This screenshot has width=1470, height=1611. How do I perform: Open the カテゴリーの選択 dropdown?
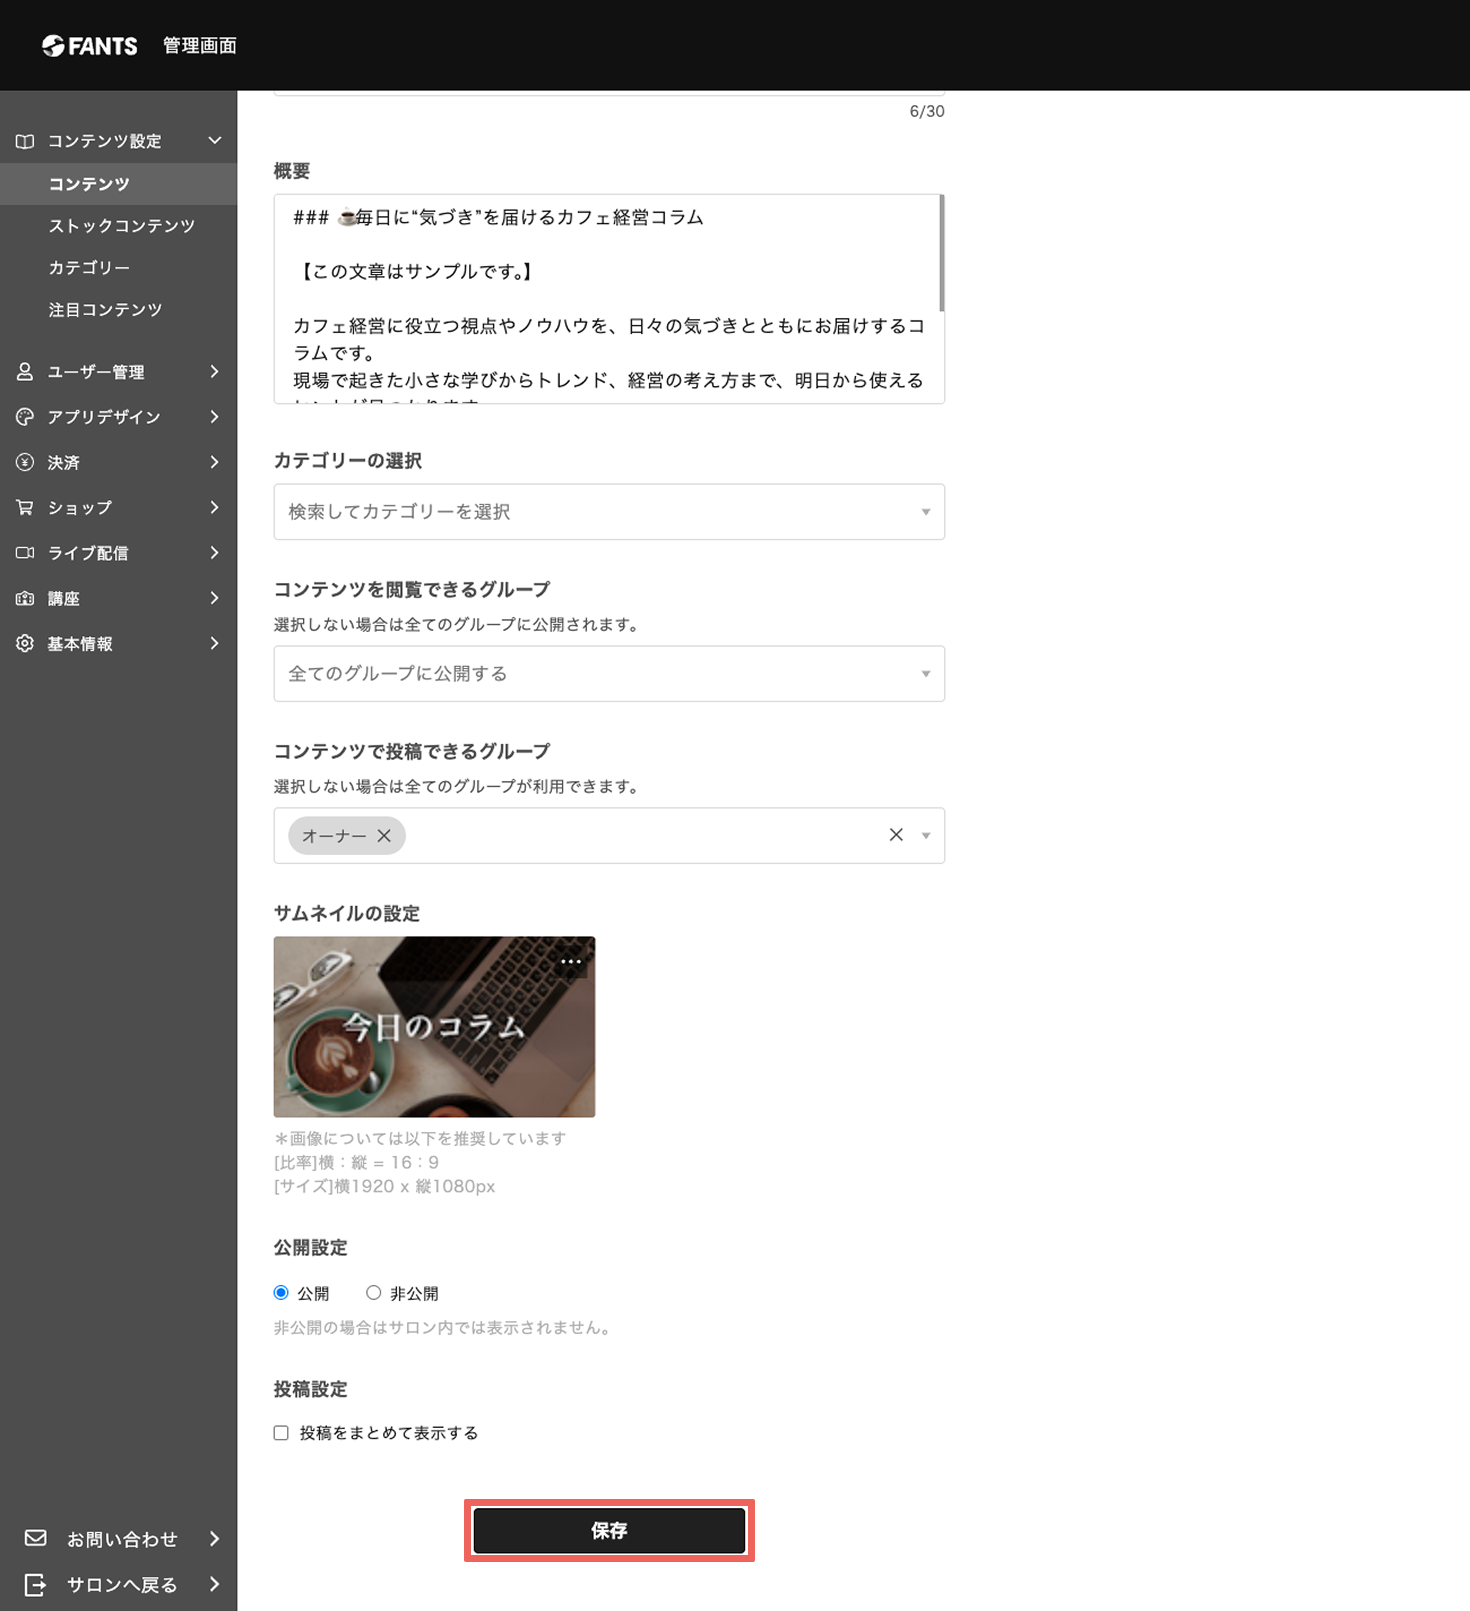click(x=609, y=512)
